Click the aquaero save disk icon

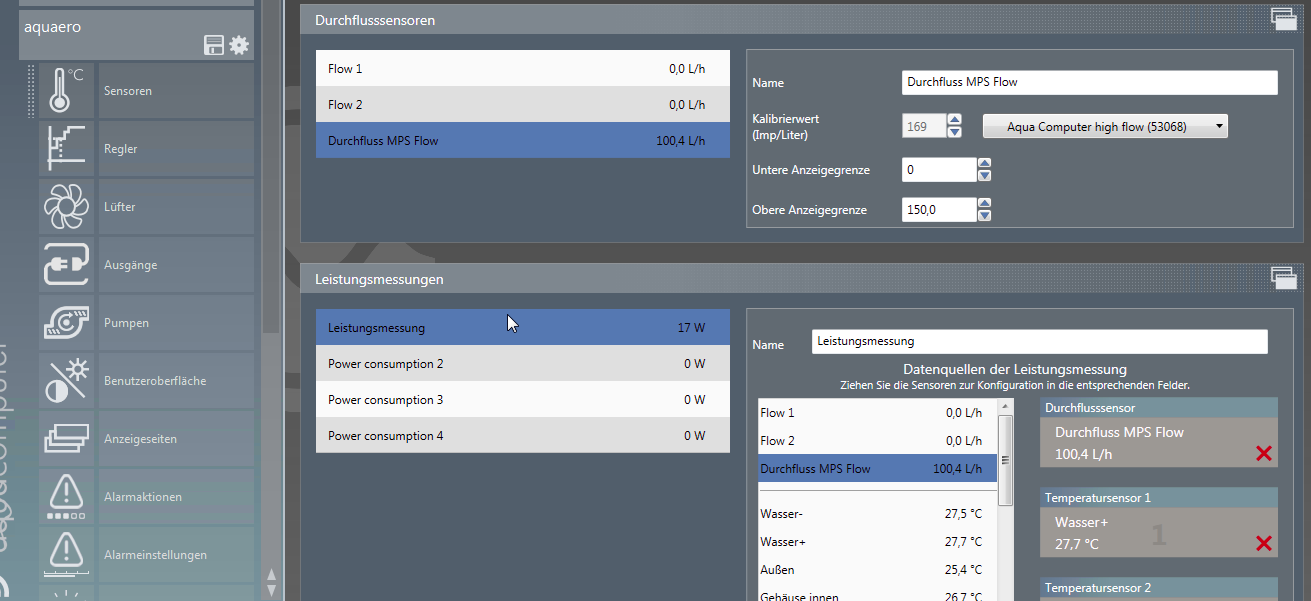[213, 45]
